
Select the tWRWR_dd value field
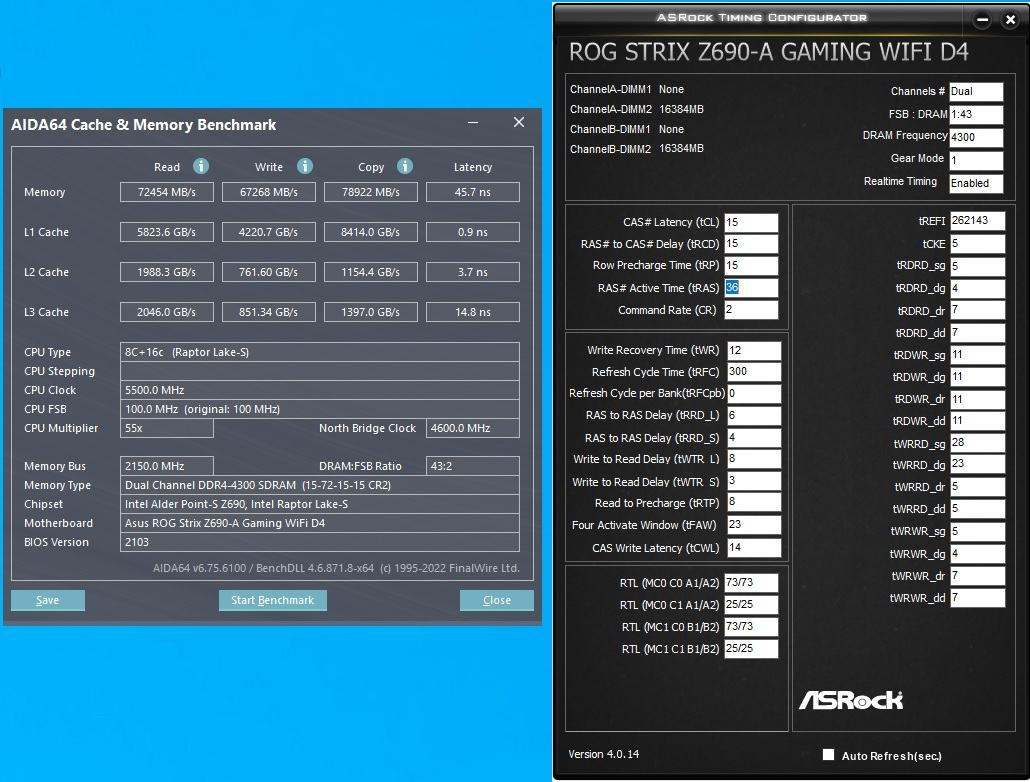977,598
